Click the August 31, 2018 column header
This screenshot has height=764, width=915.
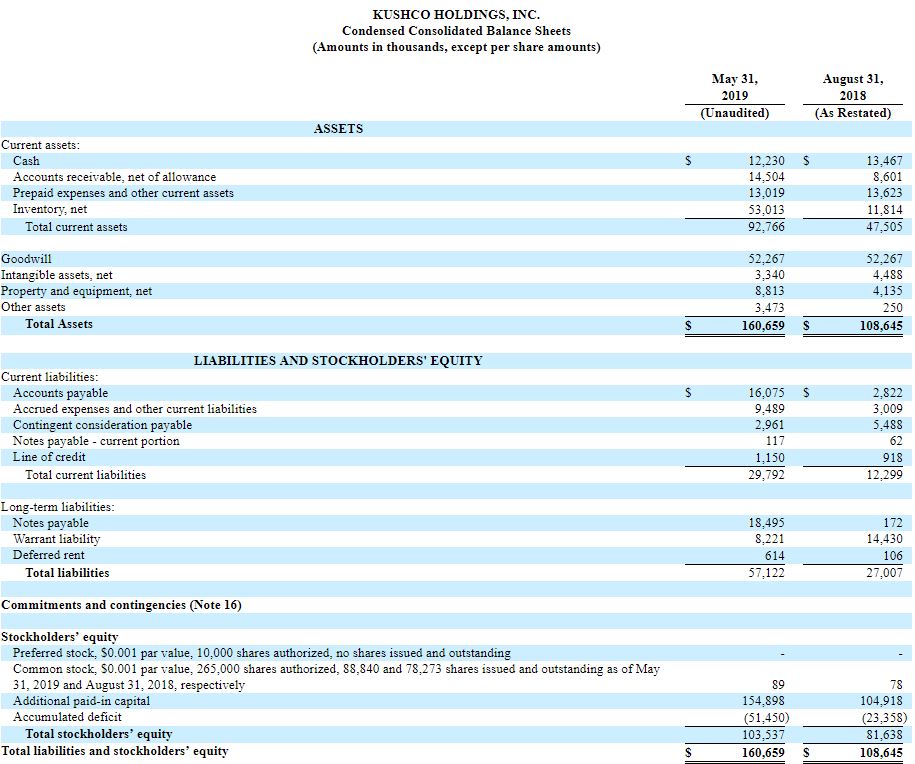(x=852, y=87)
